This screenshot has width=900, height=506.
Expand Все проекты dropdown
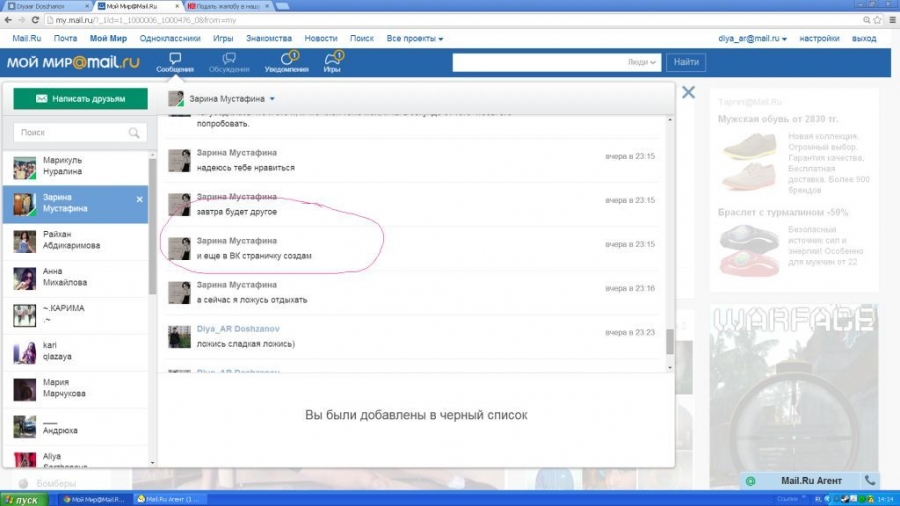tap(414, 38)
